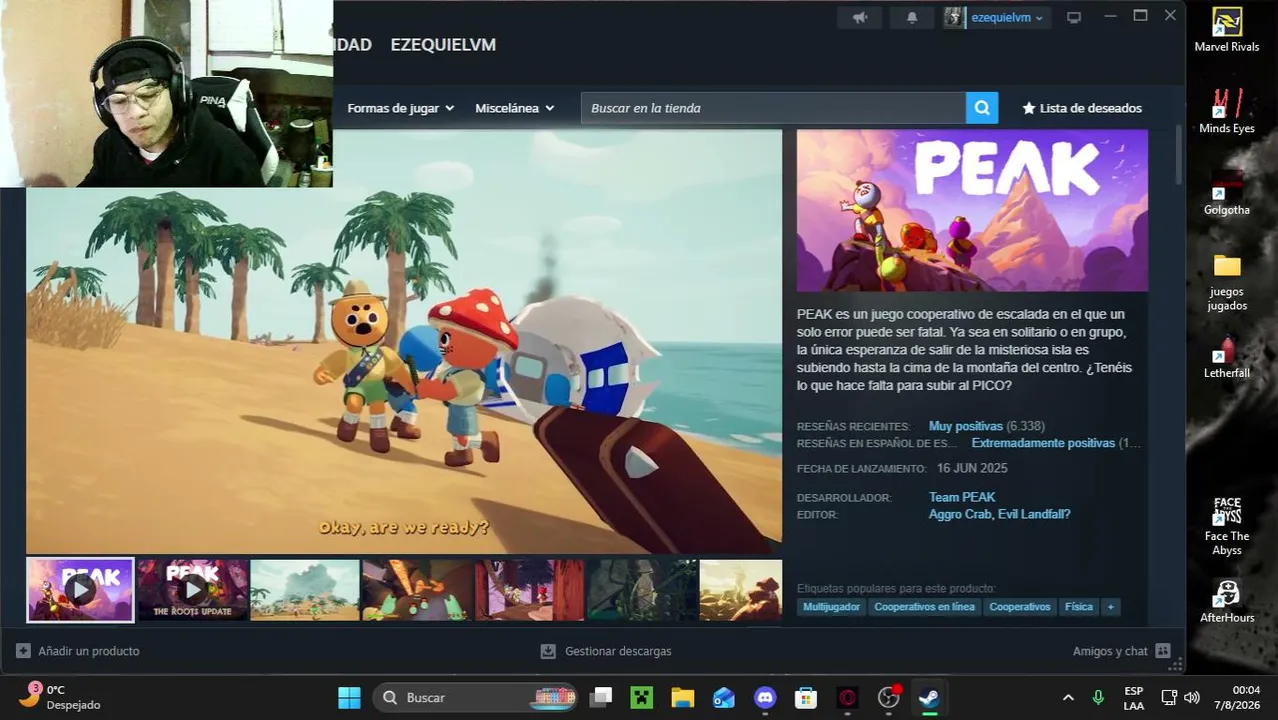The width and height of the screenshot is (1278, 720).
Task: Open Muy positivas recent reviews link
Action: 965,426
